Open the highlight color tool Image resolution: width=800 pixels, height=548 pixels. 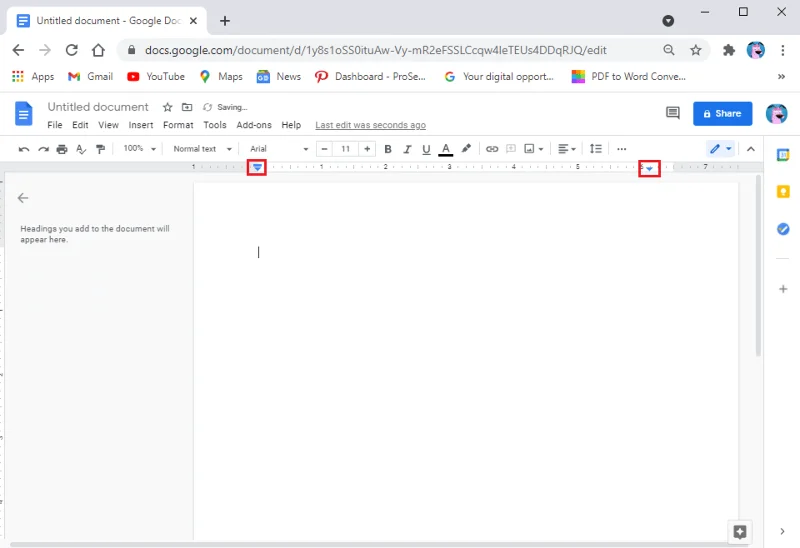(466, 148)
